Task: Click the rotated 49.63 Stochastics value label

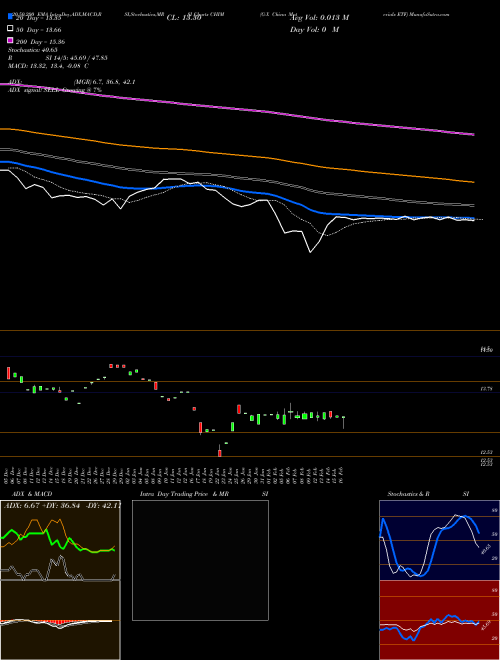Action: [485, 549]
